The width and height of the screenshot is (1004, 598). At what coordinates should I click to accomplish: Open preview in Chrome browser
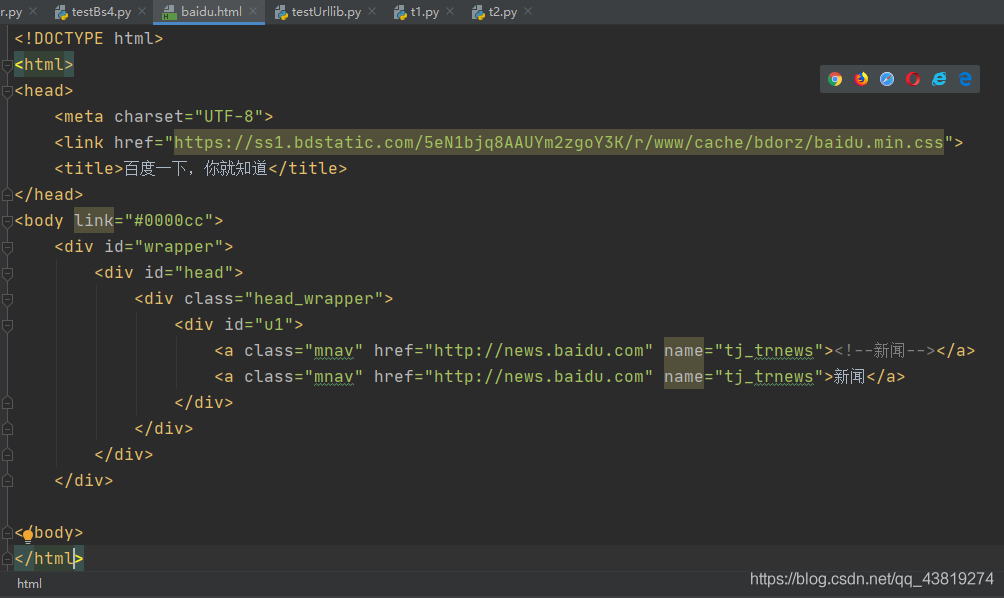(835, 79)
